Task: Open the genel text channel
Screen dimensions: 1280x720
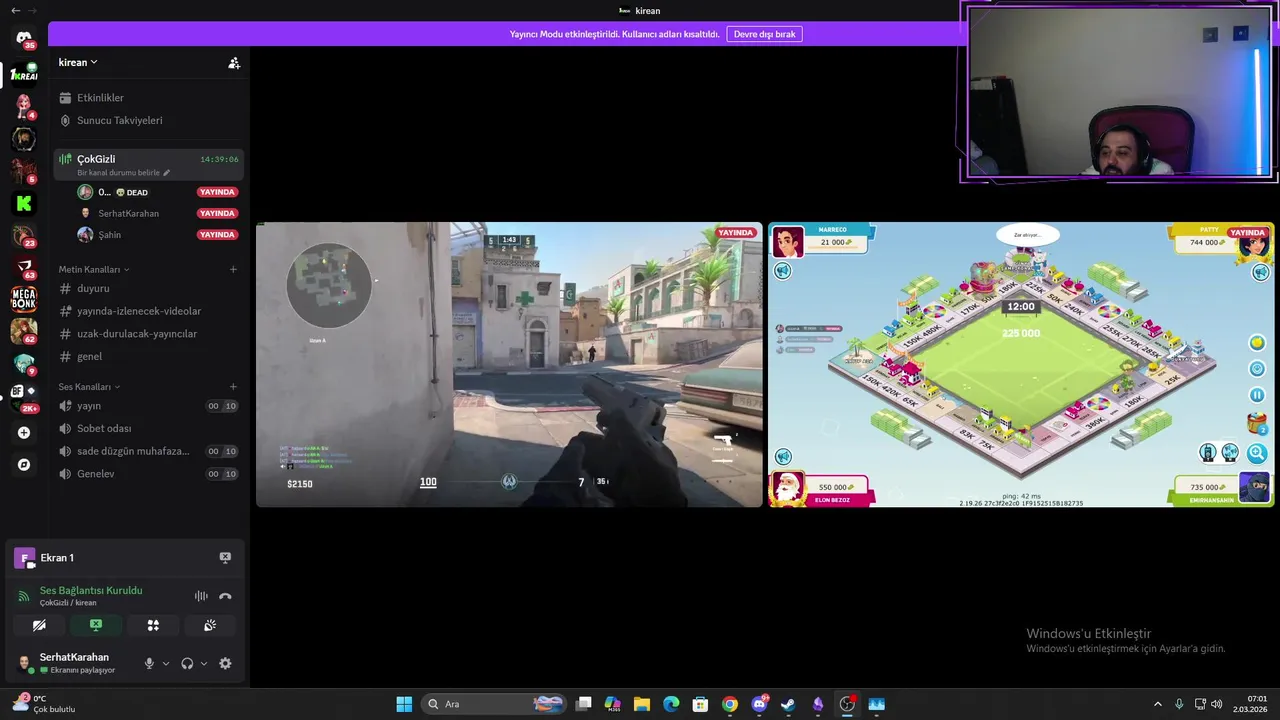Action: tap(148, 356)
